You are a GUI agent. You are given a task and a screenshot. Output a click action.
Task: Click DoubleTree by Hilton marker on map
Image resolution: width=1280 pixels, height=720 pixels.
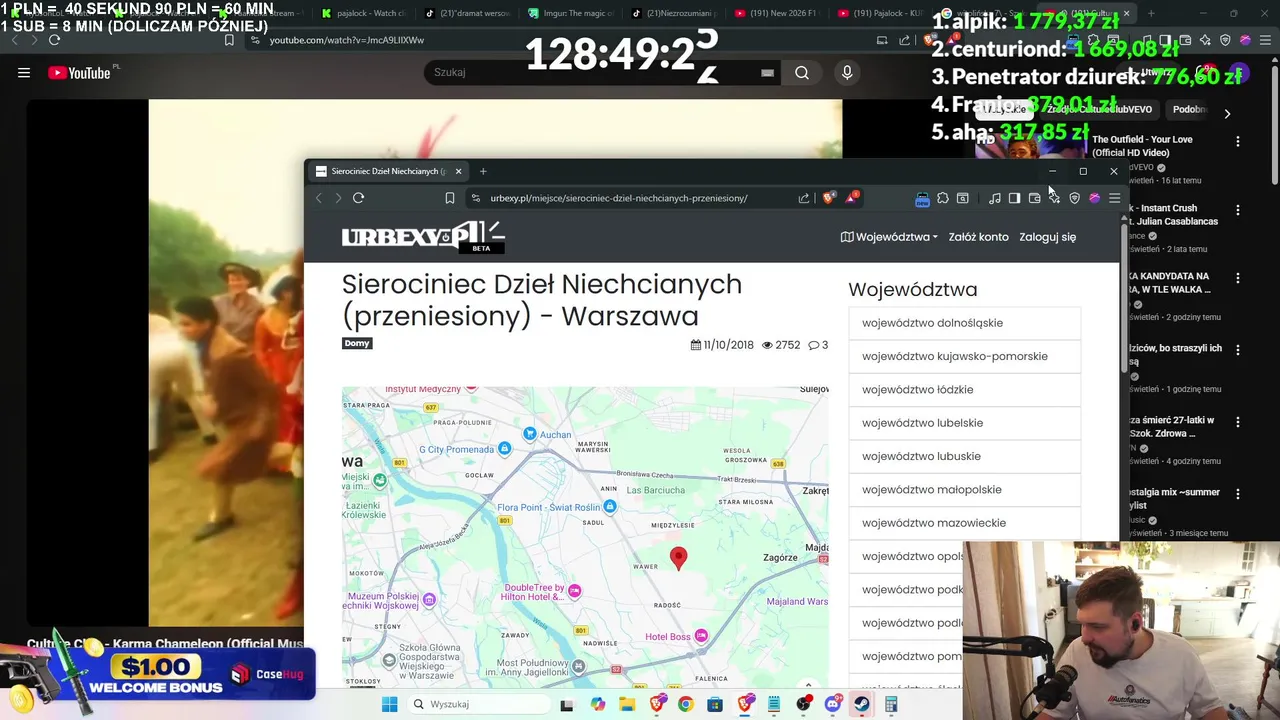coord(574,591)
